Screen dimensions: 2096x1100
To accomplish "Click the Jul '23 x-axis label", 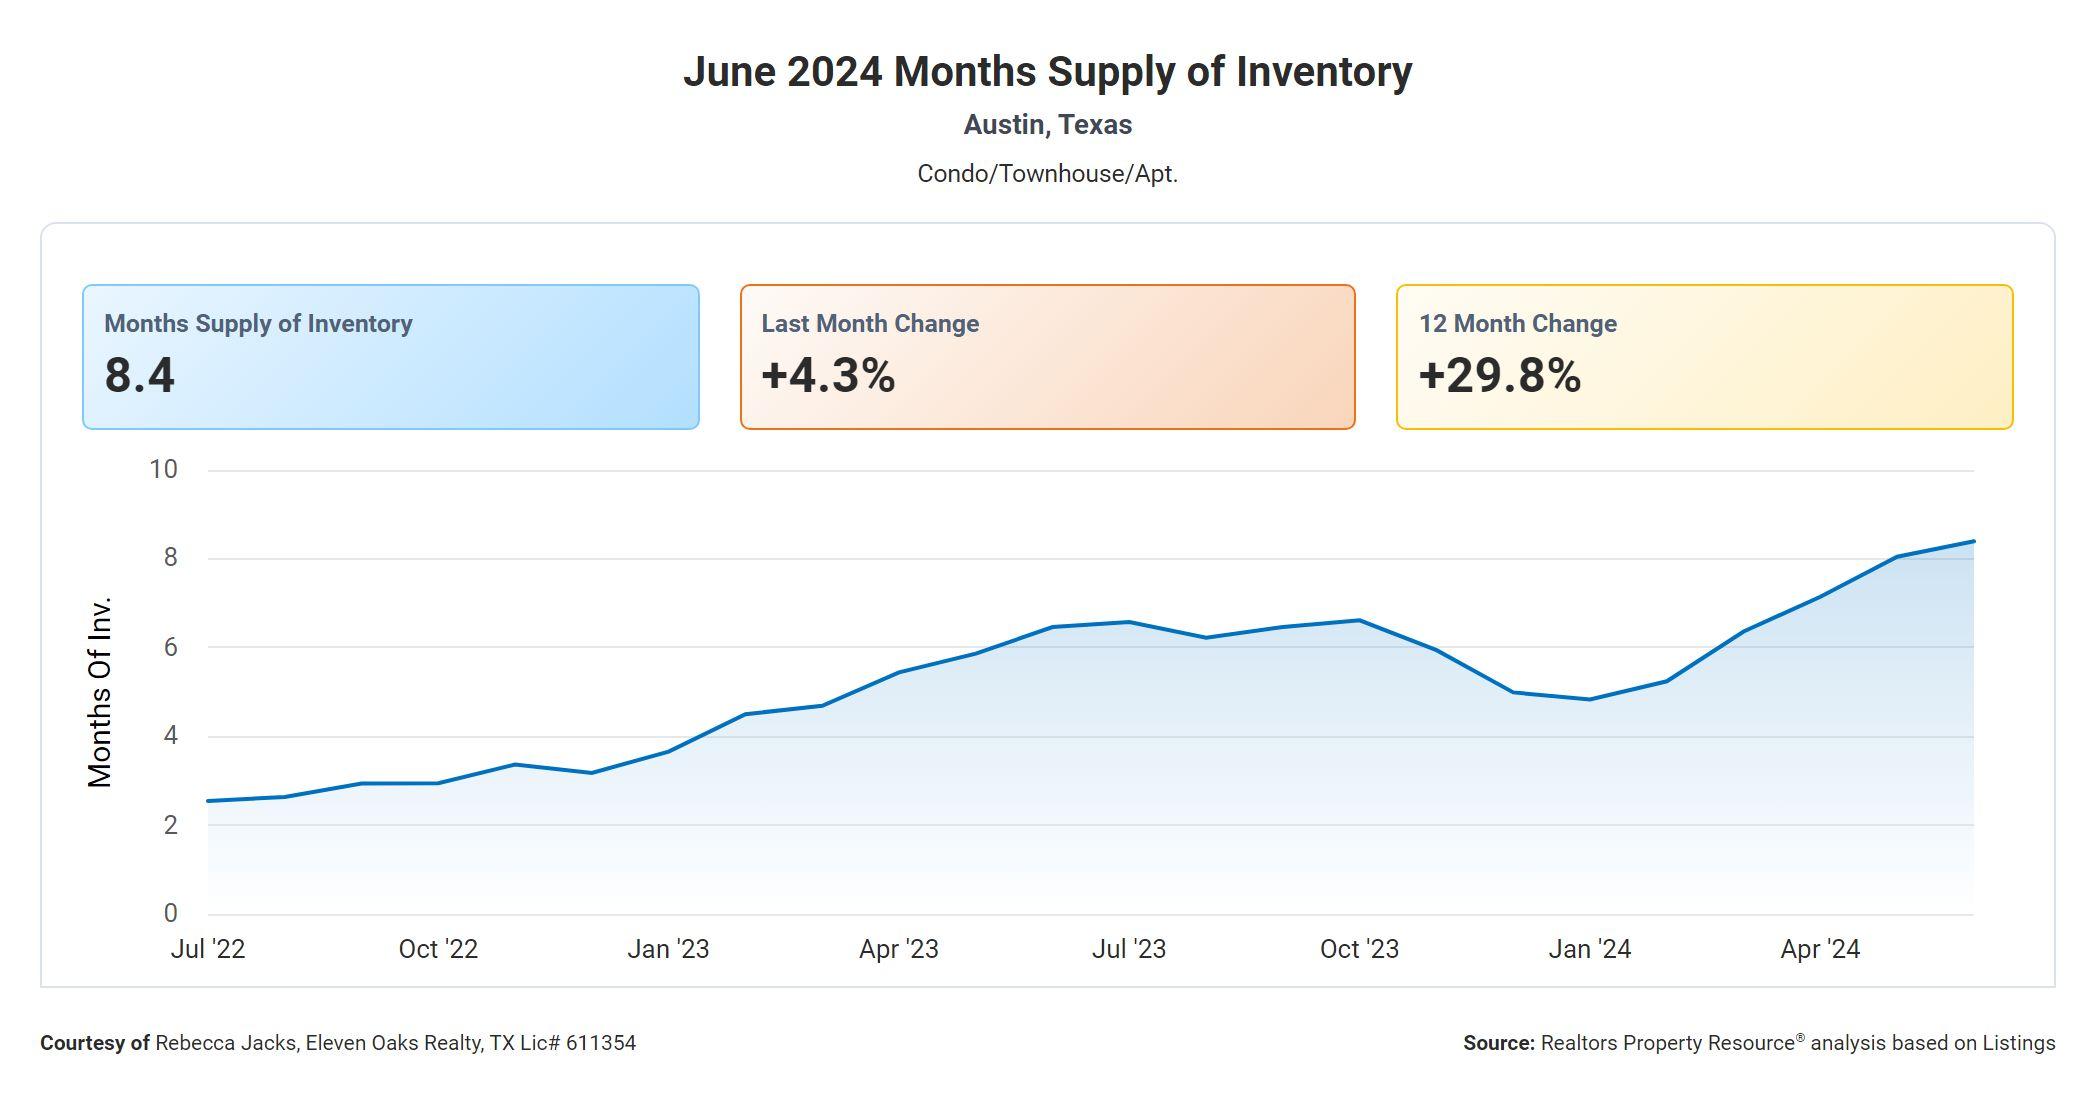I will (x=1128, y=949).
